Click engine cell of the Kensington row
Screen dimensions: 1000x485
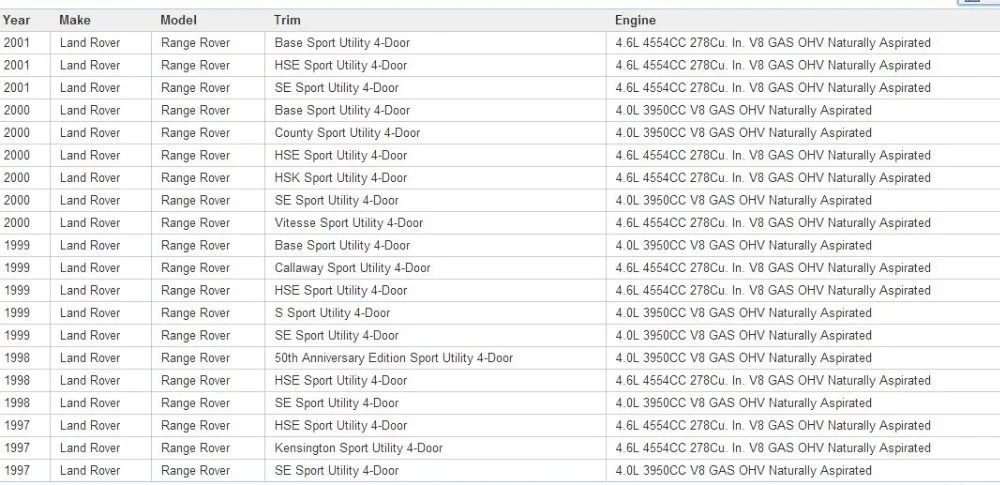pyautogui.click(x=773, y=448)
